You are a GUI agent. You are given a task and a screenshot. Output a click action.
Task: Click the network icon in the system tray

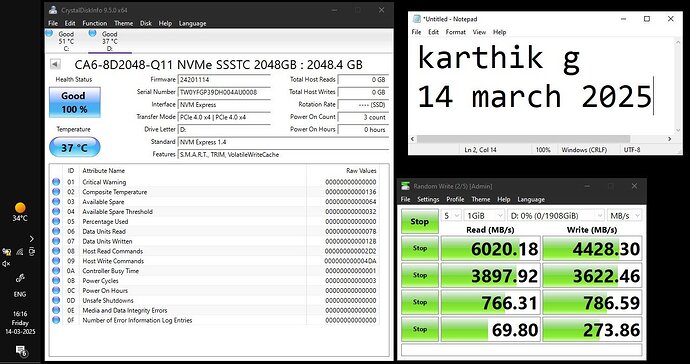pos(19,252)
